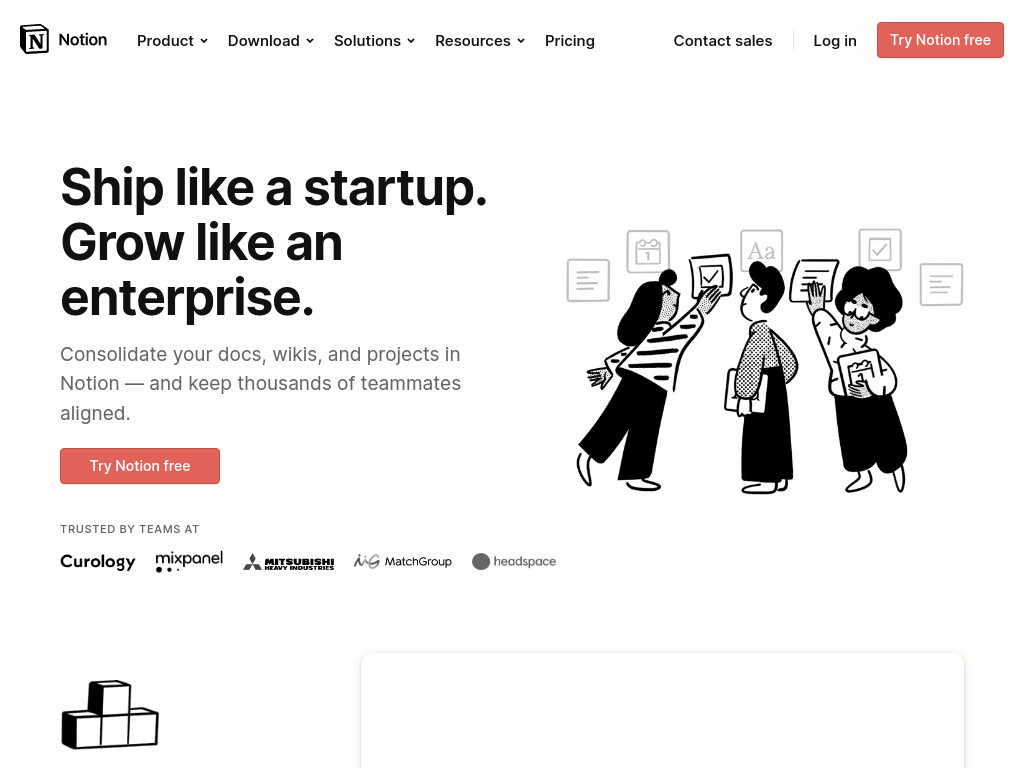The height and width of the screenshot is (768, 1024).
Task: Go to the Pricing page
Action: 569,40
